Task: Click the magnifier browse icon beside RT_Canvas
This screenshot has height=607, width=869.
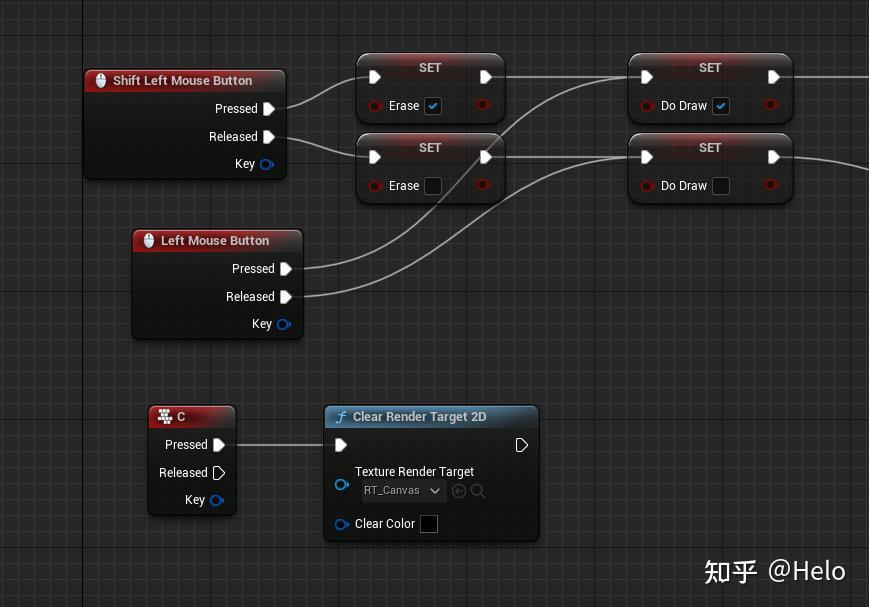Action: (x=477, y=491)
